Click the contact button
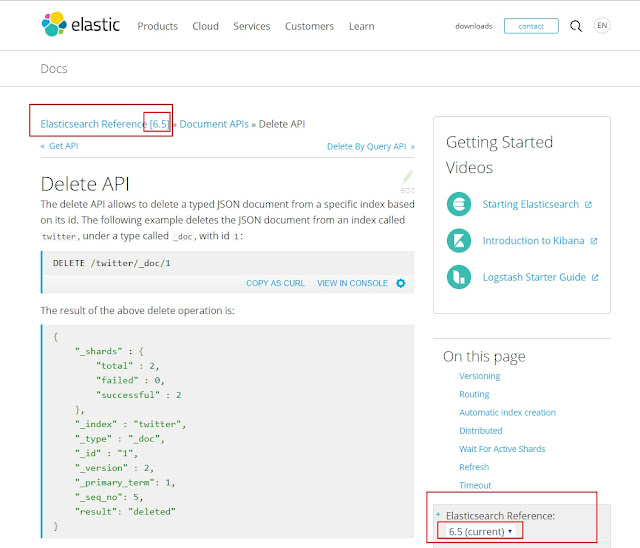640x548 pixels. click(x=531, y=26)
